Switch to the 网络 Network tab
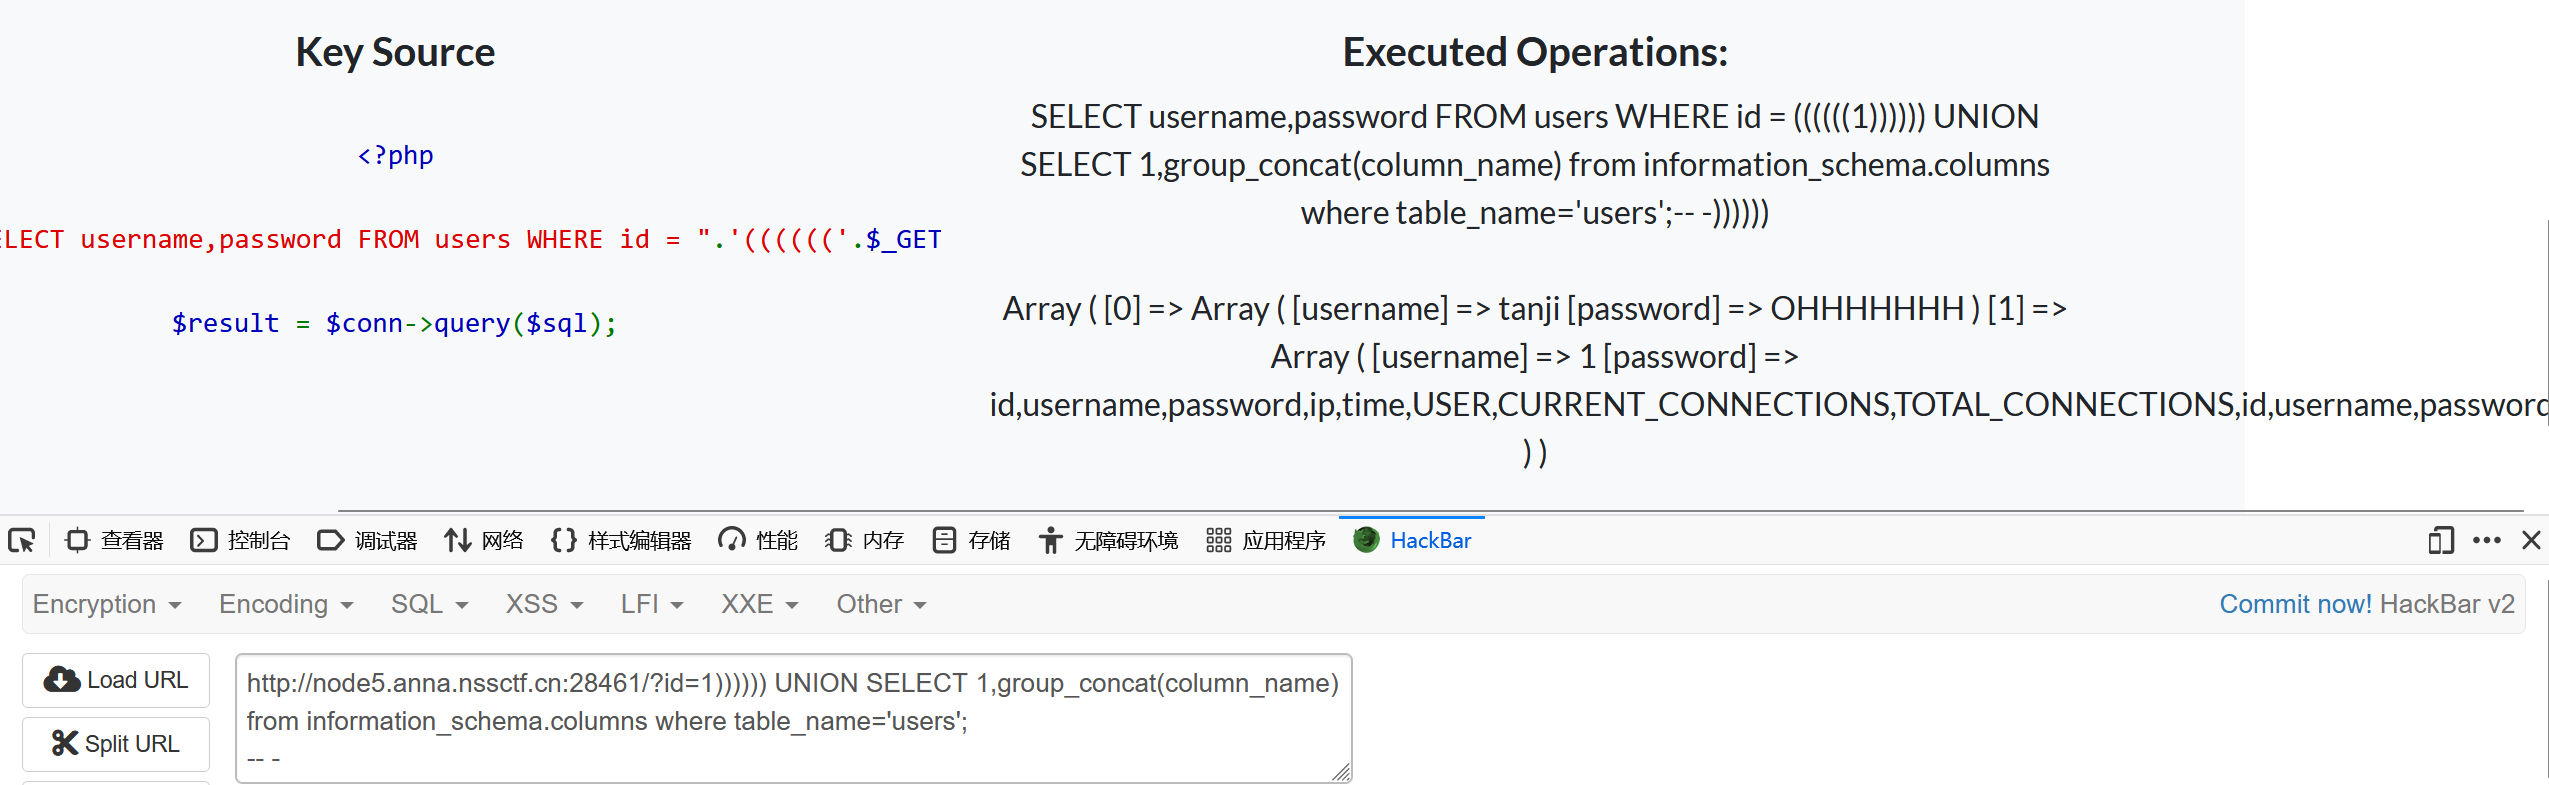Screen dimensions: 2549x785 pyautogui.click(x=484, y=541)
